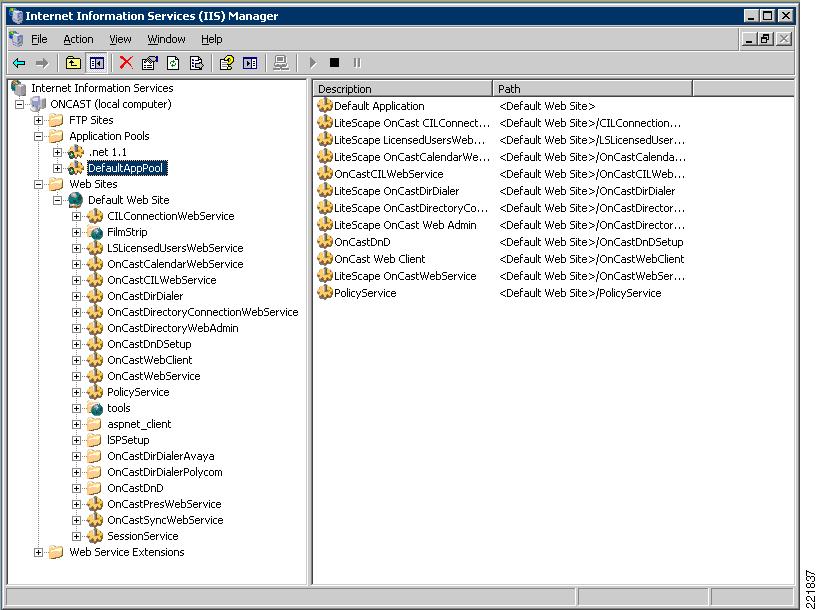Click the FilmStrip globe icon in tree
The width and height of the screenshot is (817, 610).
tap(95, 232)
